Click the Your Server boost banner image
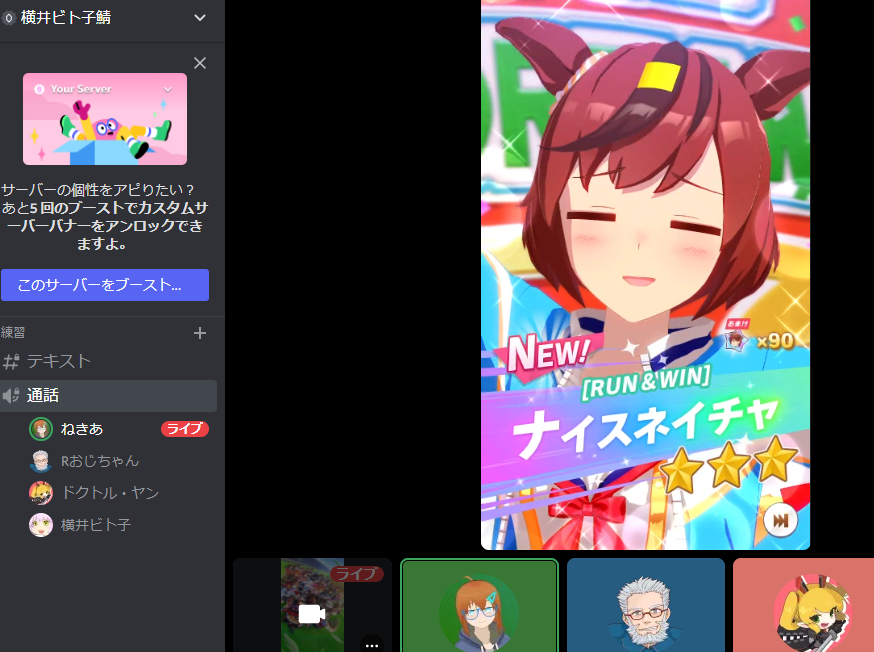This screenshot has height=652, width=874. click(x=105, y=119)
